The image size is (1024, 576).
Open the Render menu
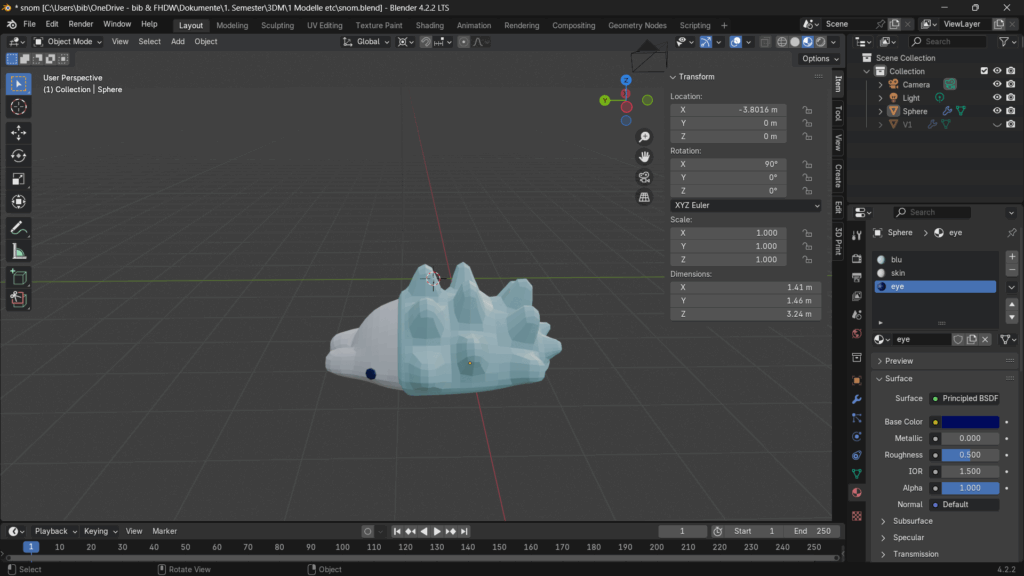tap(80, 24)
